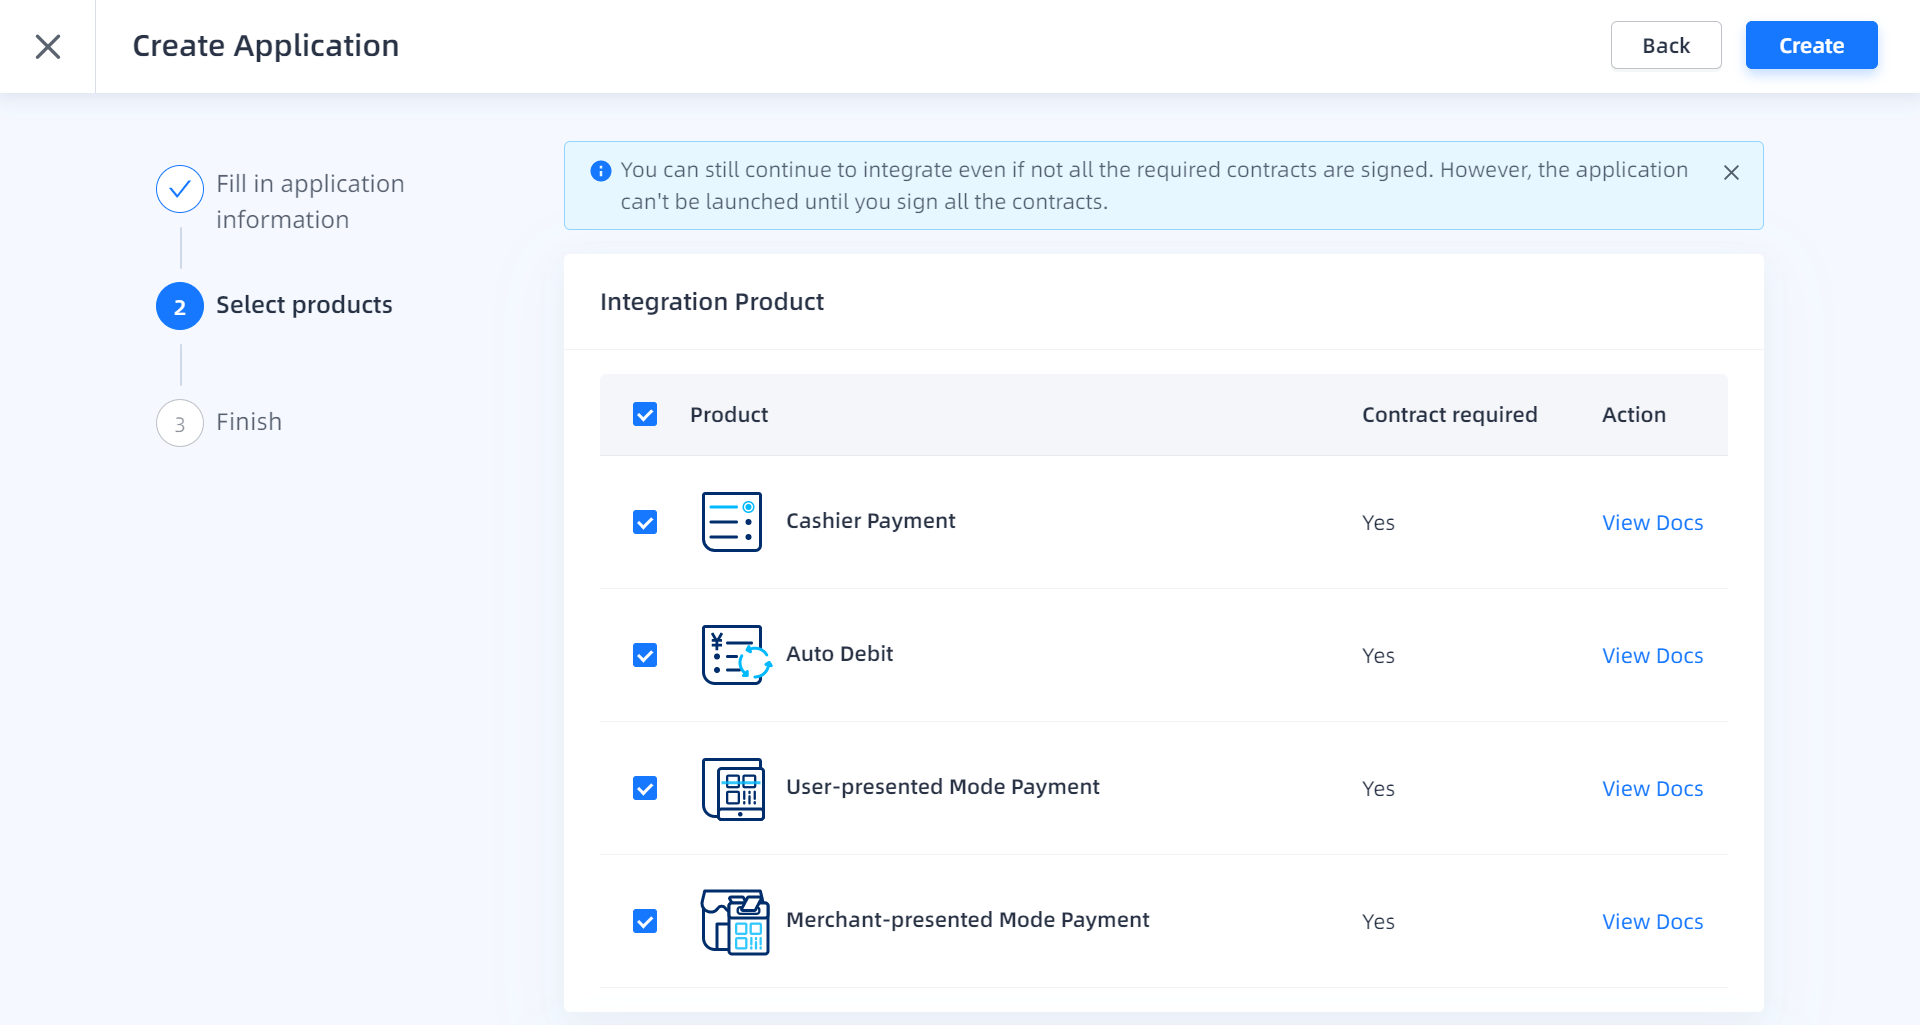Select the Finish step label
Screen dimensions: 1920x1025
[x=248, y=421]
